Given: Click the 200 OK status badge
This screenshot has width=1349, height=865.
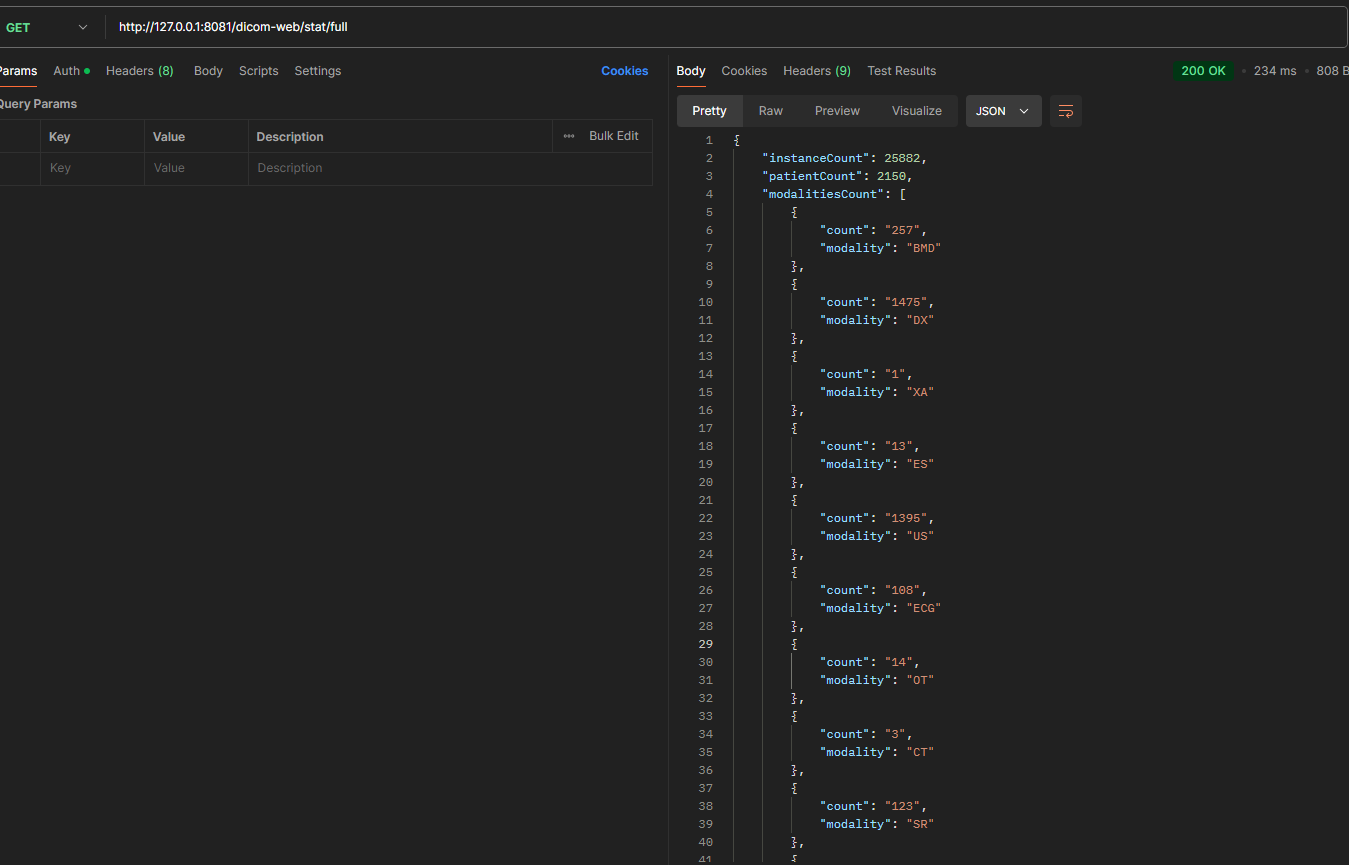Looking at the screenshot, I should point(1203,71).
